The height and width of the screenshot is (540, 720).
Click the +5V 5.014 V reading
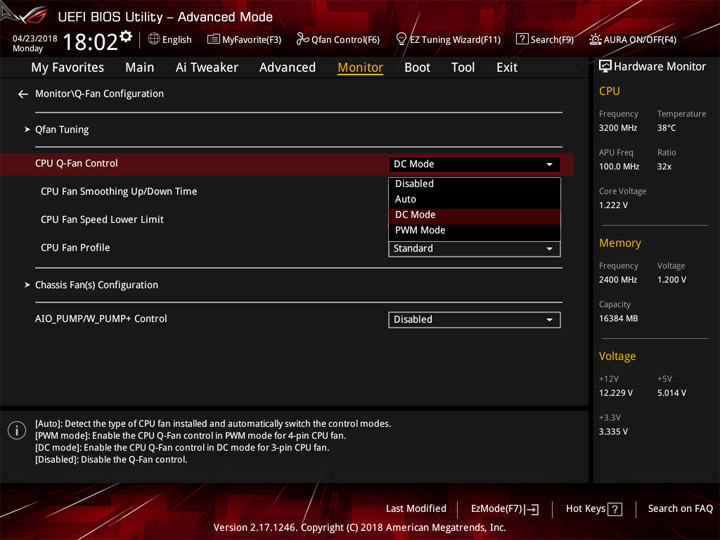point(672,393)
